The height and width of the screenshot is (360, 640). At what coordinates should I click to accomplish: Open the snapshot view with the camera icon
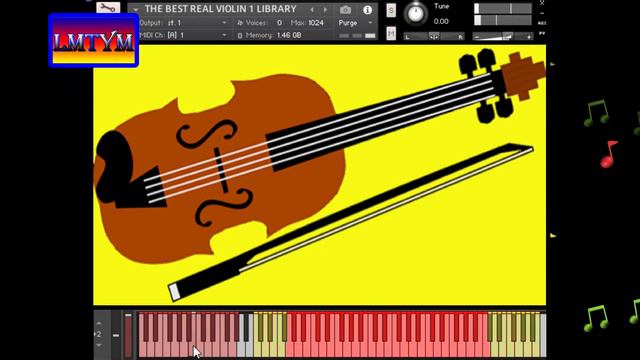tap(345, 9)
